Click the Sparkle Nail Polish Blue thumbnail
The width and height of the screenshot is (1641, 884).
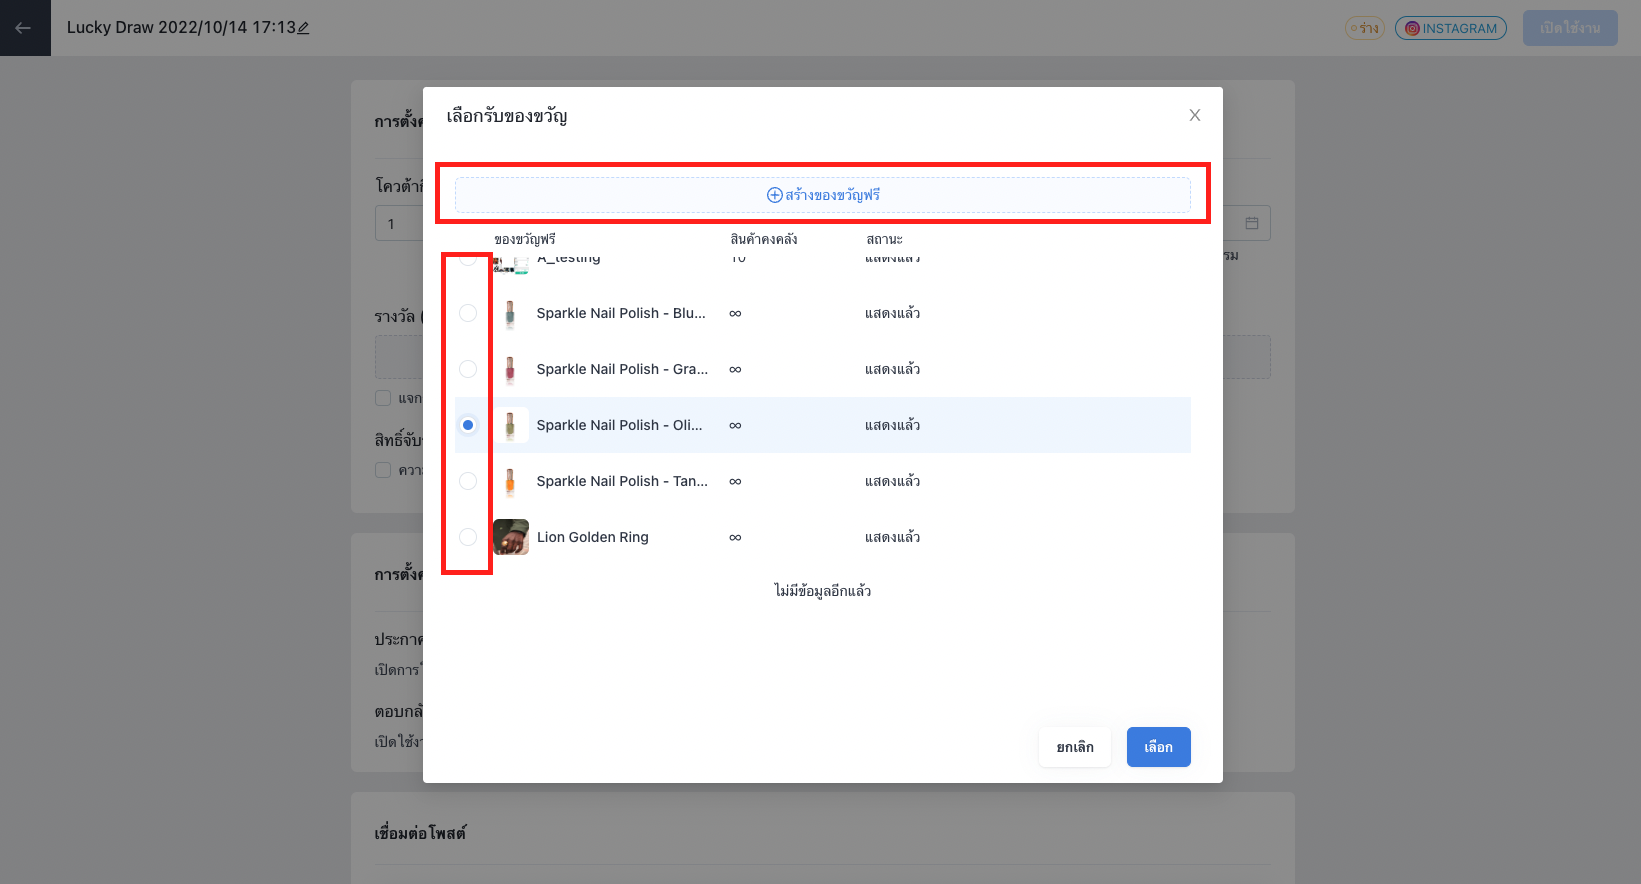(x=511, y=313)
